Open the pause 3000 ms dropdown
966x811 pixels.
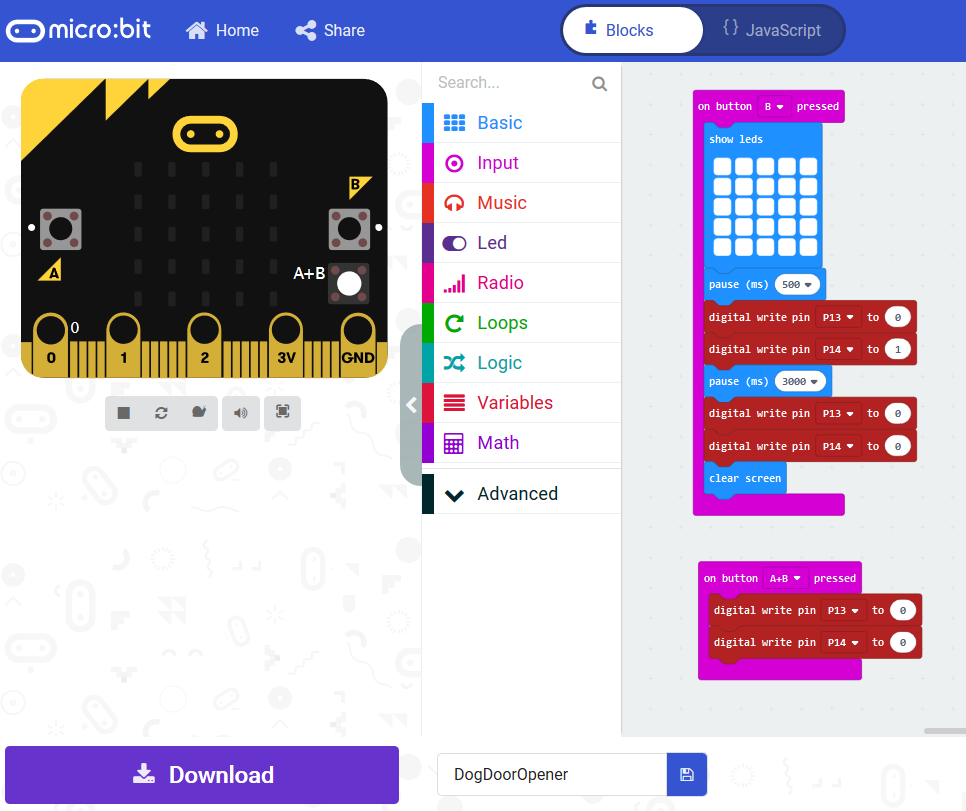coord(800,381)
